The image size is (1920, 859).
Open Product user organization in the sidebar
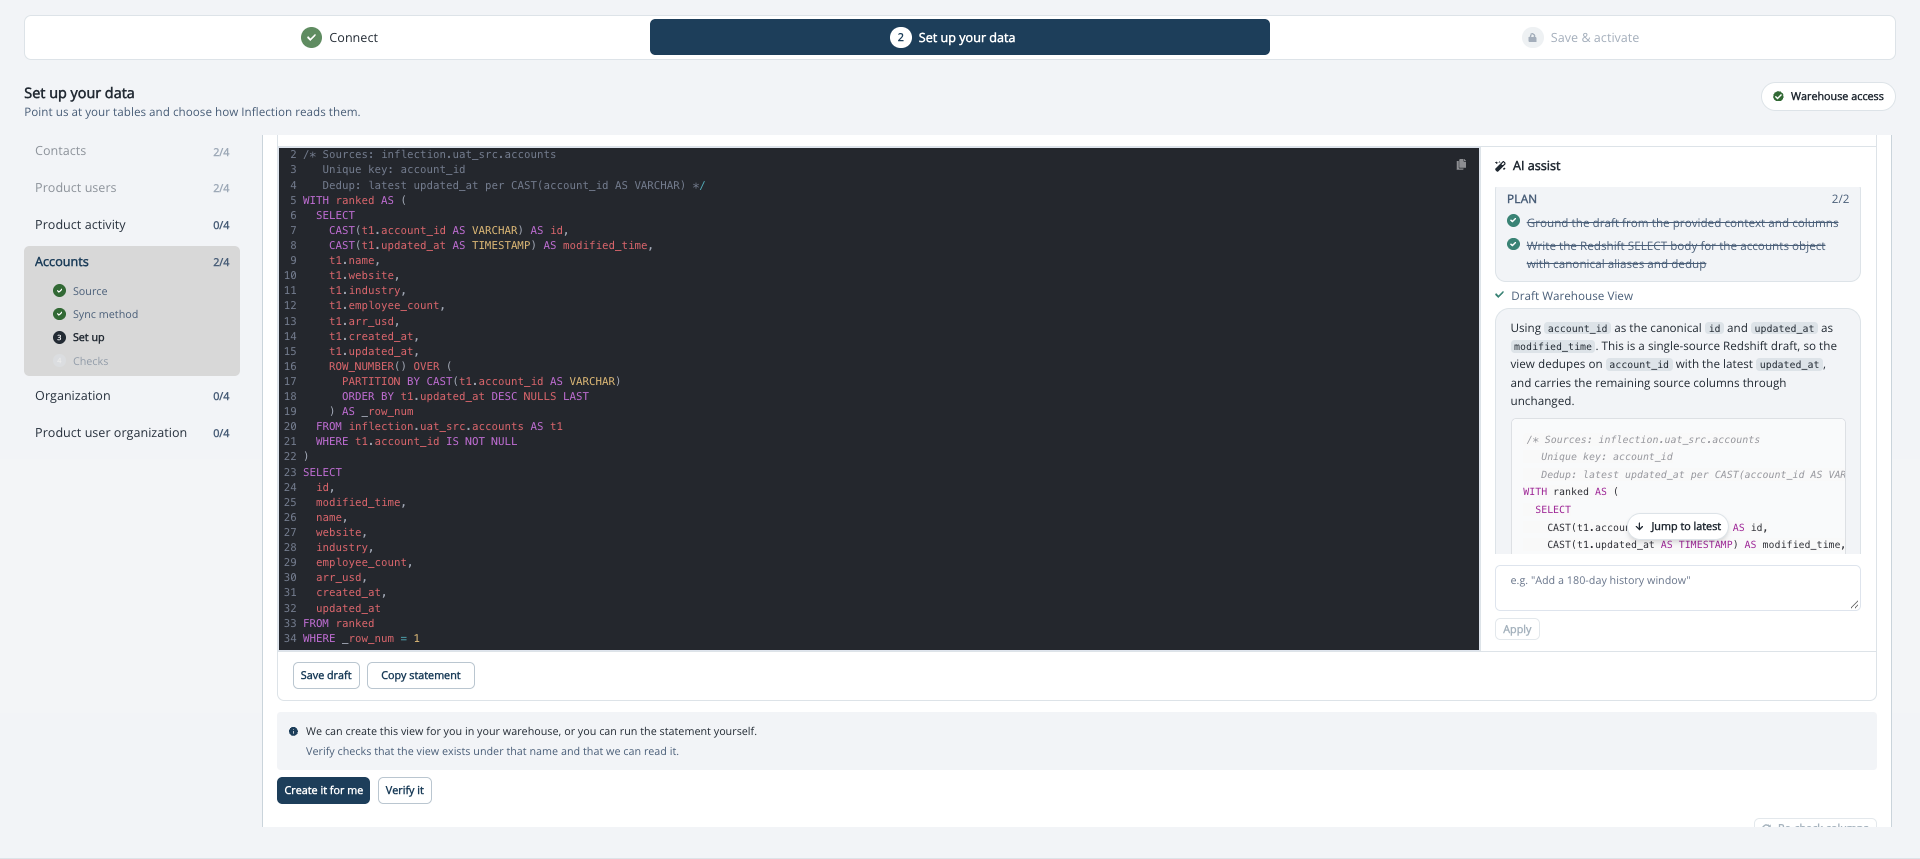[132, 433]
